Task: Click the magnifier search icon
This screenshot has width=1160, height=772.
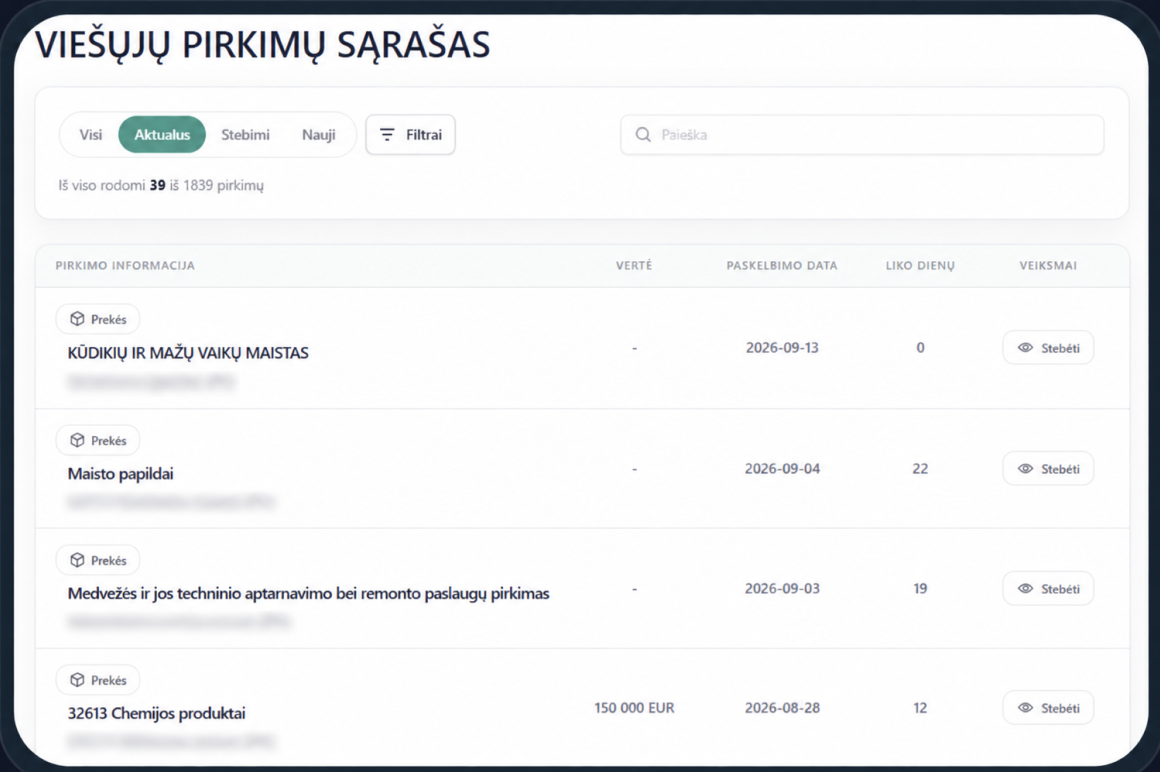Action: 643,135
